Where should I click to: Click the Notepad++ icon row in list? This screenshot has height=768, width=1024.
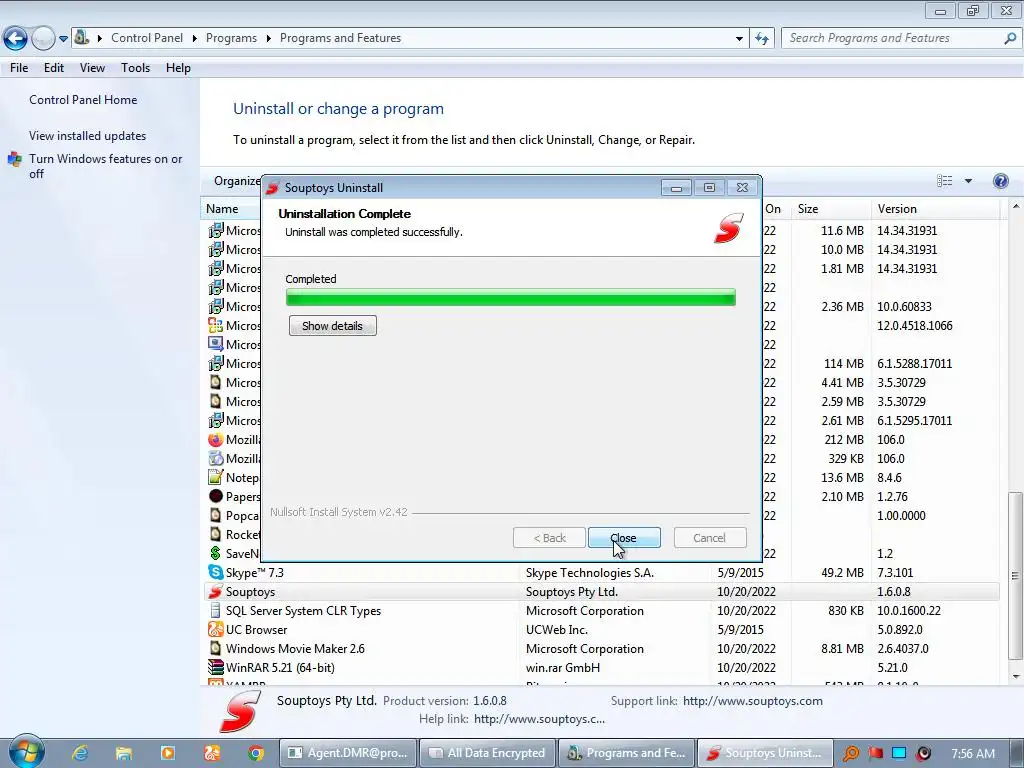point(216,477)
